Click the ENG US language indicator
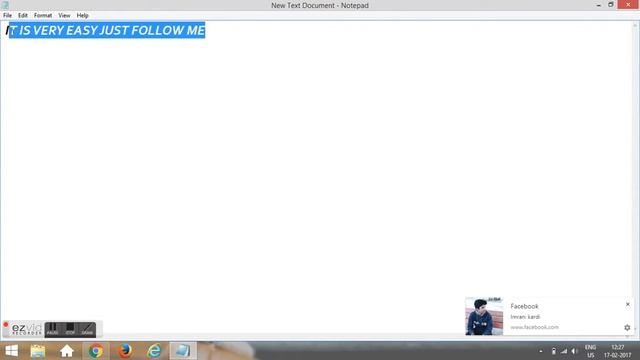 click(x=591, y=351)
